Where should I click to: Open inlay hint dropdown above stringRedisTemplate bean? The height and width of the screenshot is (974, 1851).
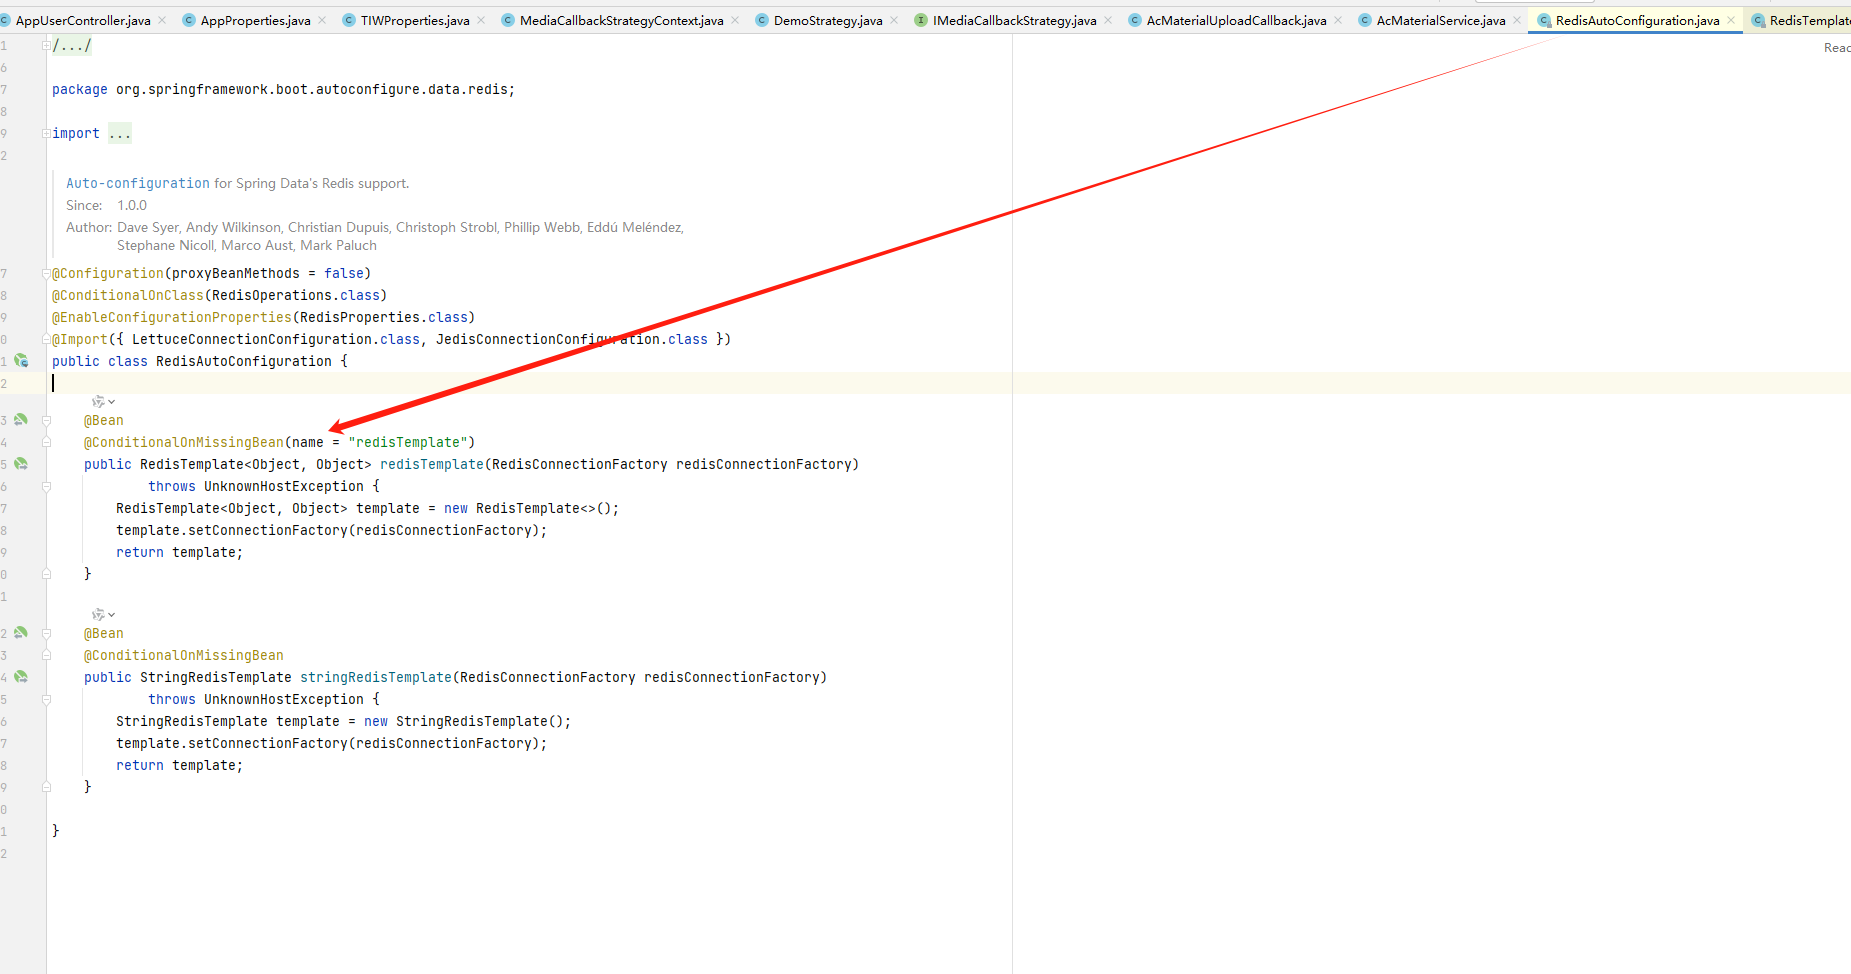pos(104,615)
